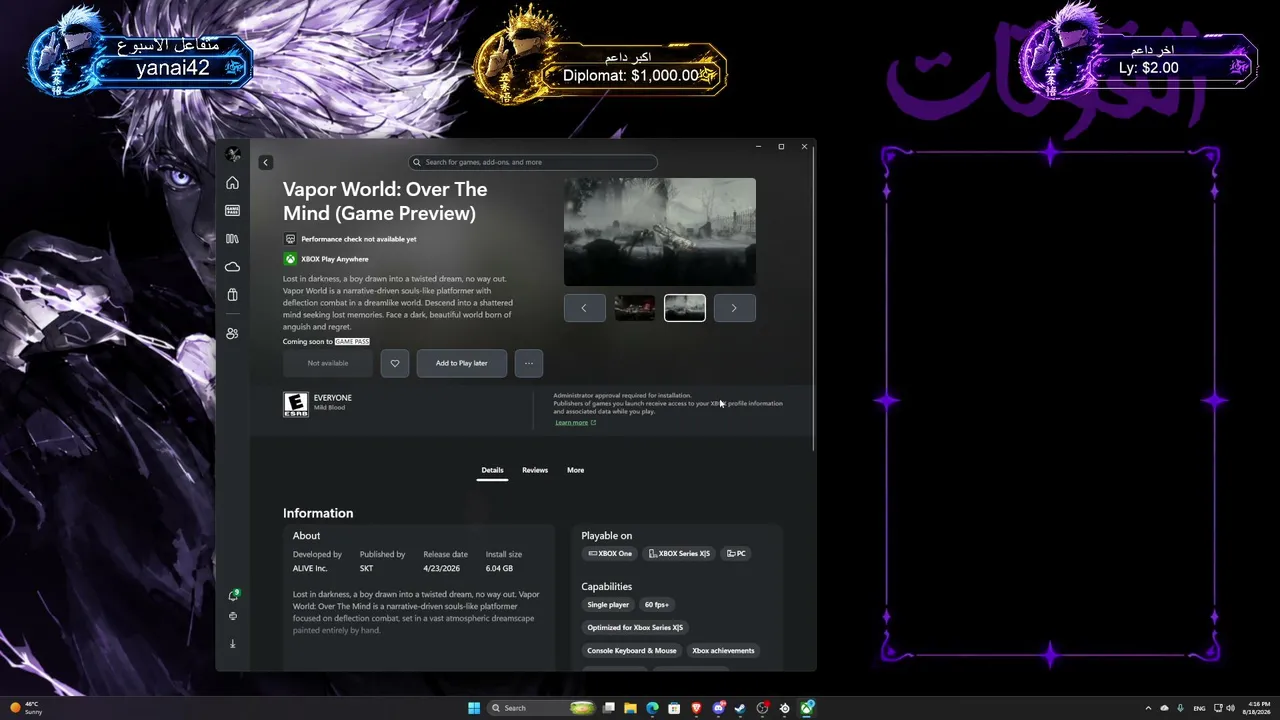The width and height of the screenshot is (1280, 720).
Task: Open the profile avatar in Xbox sidebar
Action: point(233,154)
